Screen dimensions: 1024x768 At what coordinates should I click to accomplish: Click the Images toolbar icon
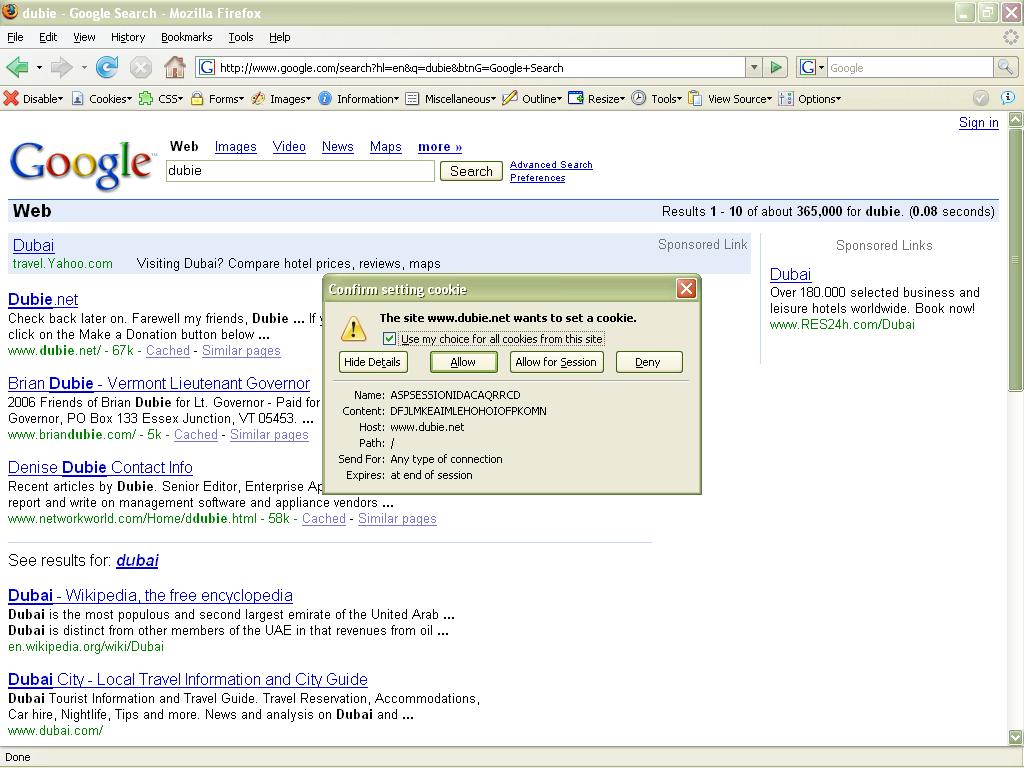pyautogui.click(x=259, y=99)
